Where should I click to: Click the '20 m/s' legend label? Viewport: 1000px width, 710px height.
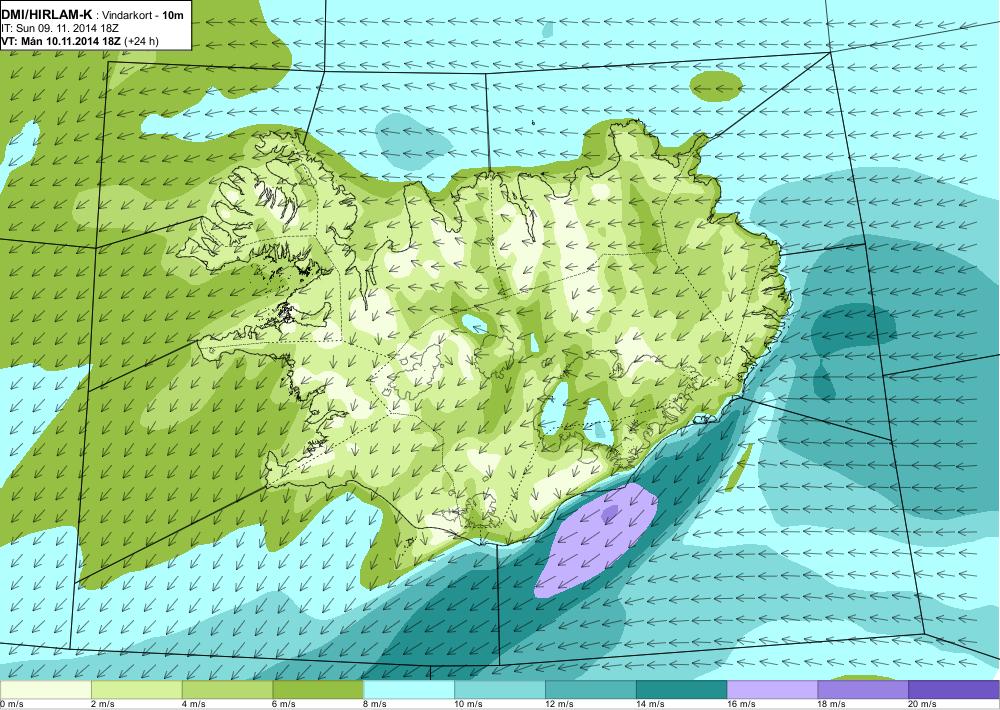pyautogui.click(x=923, y=704)
